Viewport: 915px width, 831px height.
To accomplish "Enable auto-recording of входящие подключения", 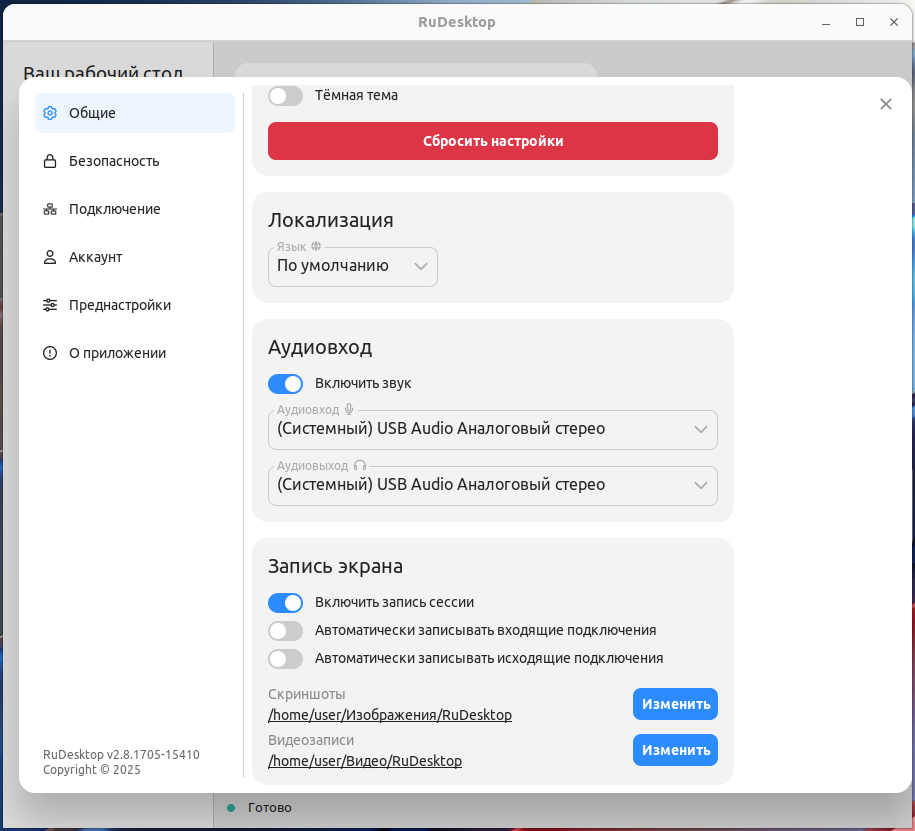I will (x=285, y=631).
